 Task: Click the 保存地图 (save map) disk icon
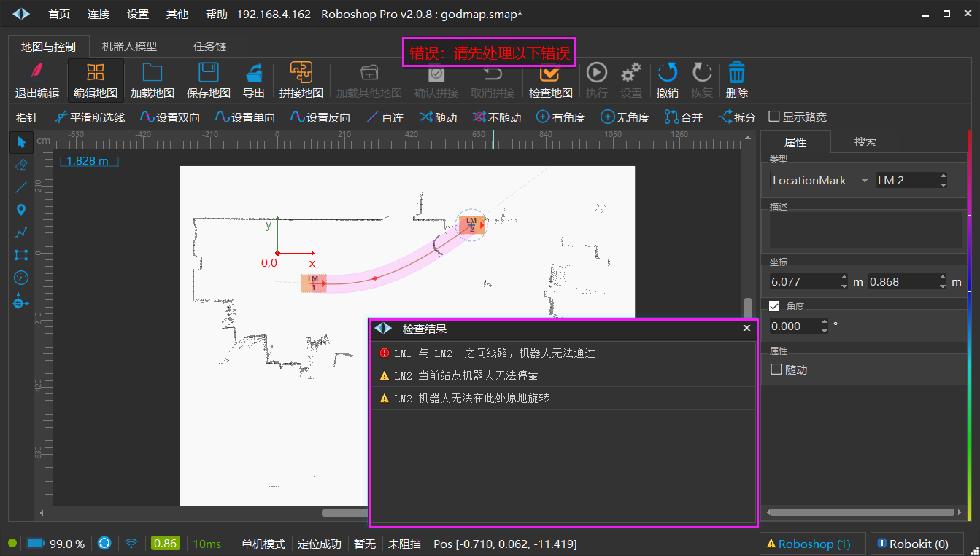208,72
